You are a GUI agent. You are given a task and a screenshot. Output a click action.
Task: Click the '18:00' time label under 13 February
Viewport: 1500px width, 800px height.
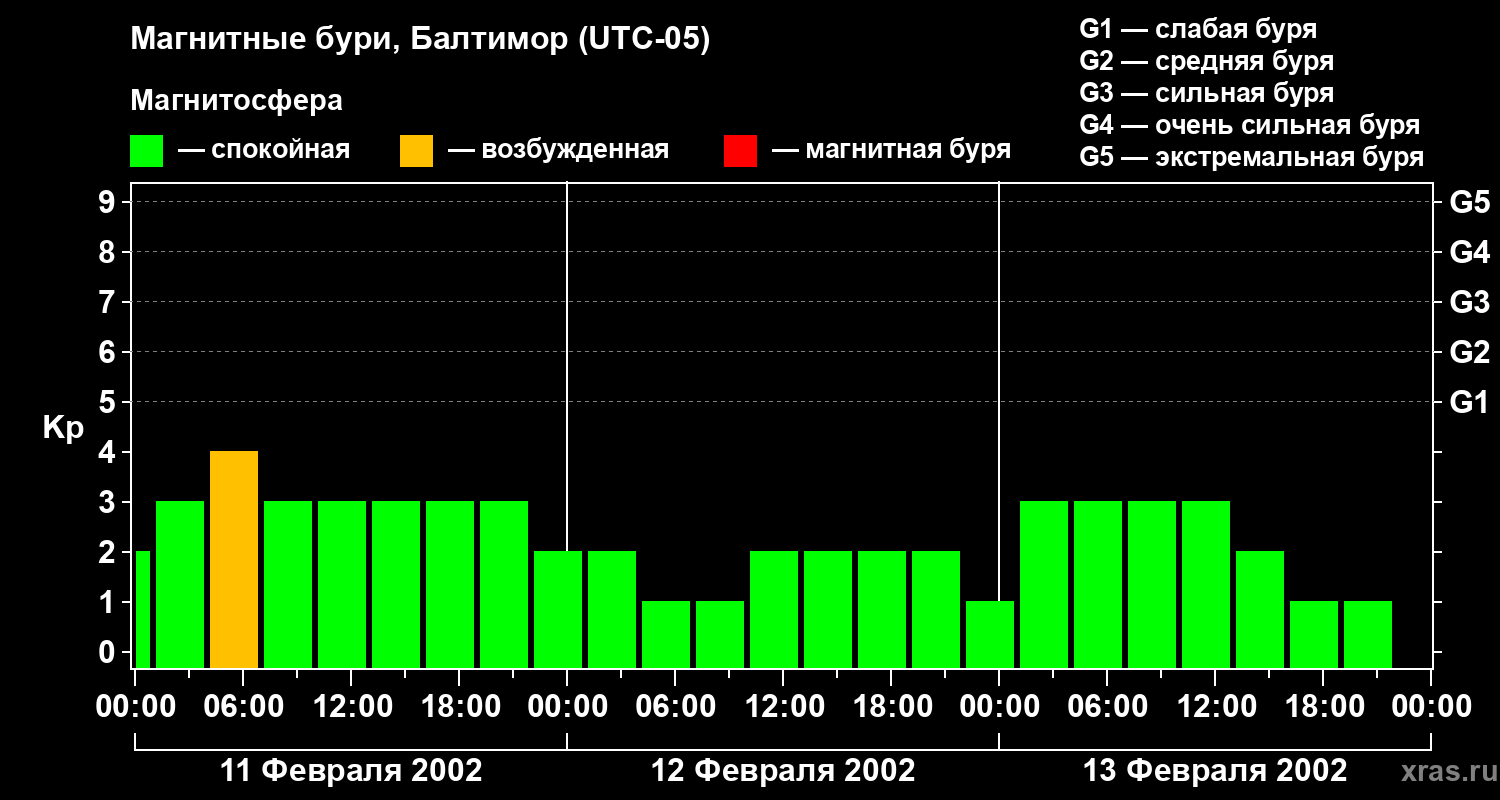click(1323, 707)
